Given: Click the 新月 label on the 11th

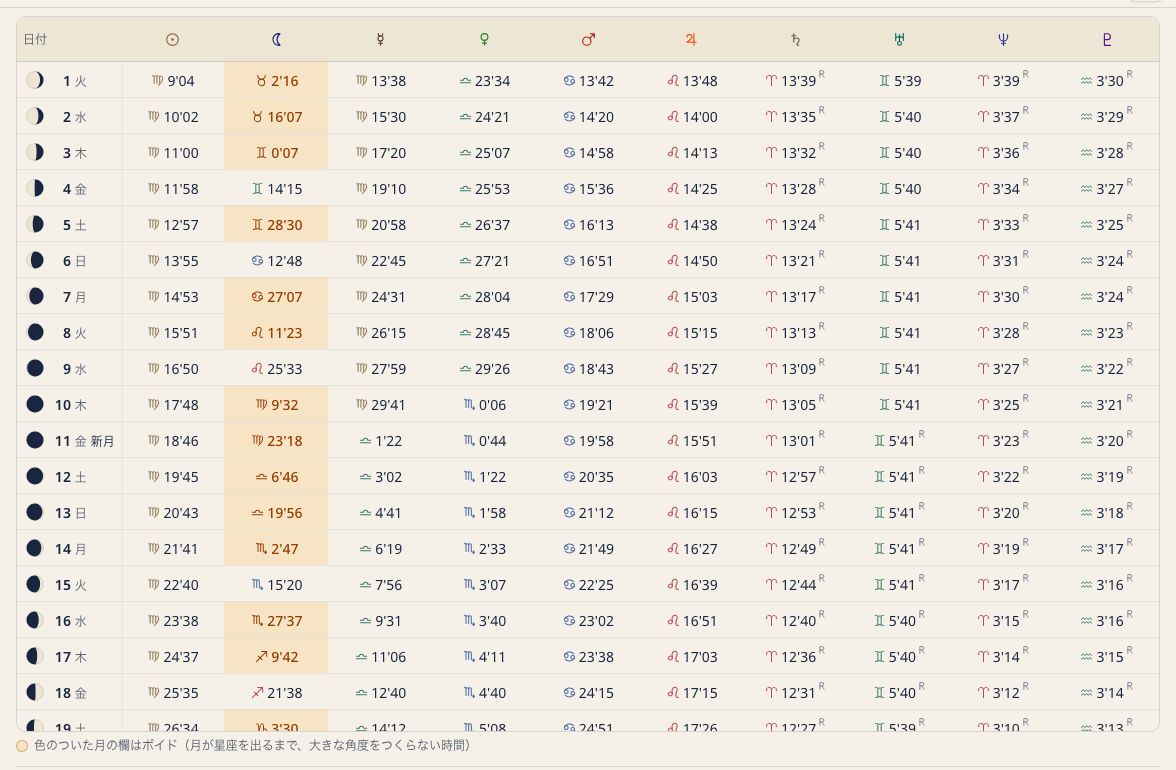Looking at the screenshot, I should click(x=102, y=441).
